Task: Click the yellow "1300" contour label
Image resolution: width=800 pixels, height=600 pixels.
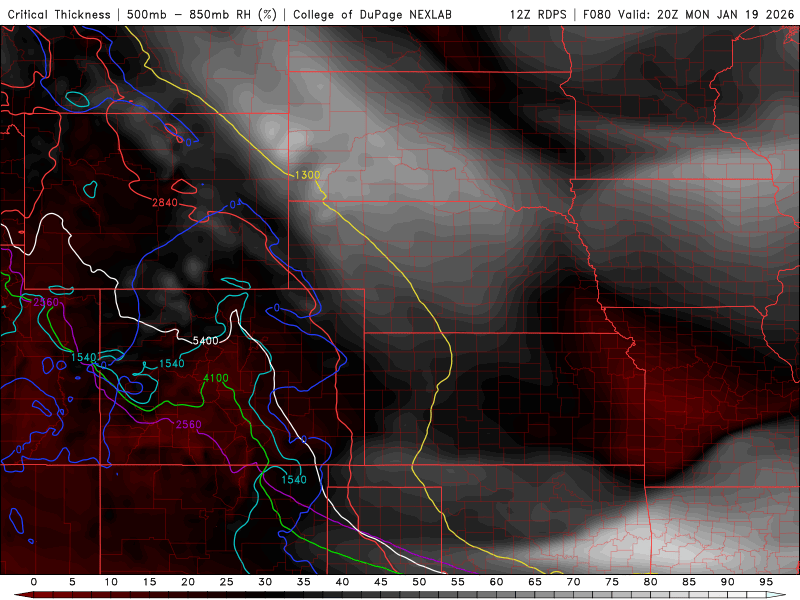Action: [308, 175]
